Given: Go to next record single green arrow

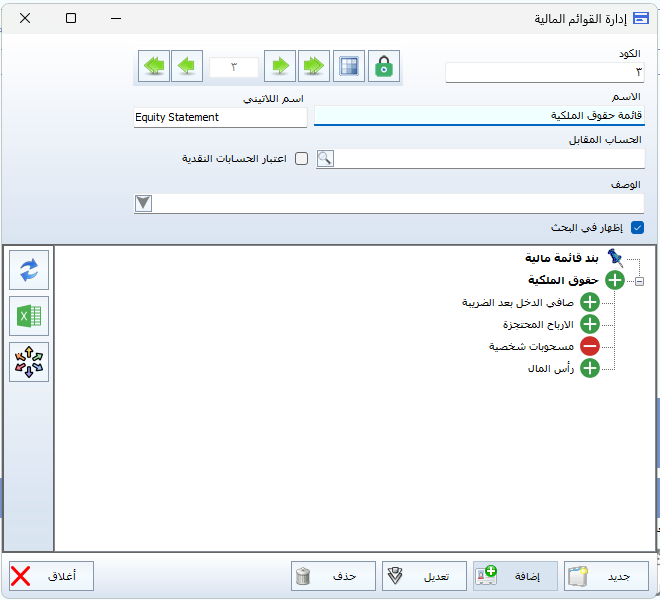Looking at the screenshot, I should [281, 66].
